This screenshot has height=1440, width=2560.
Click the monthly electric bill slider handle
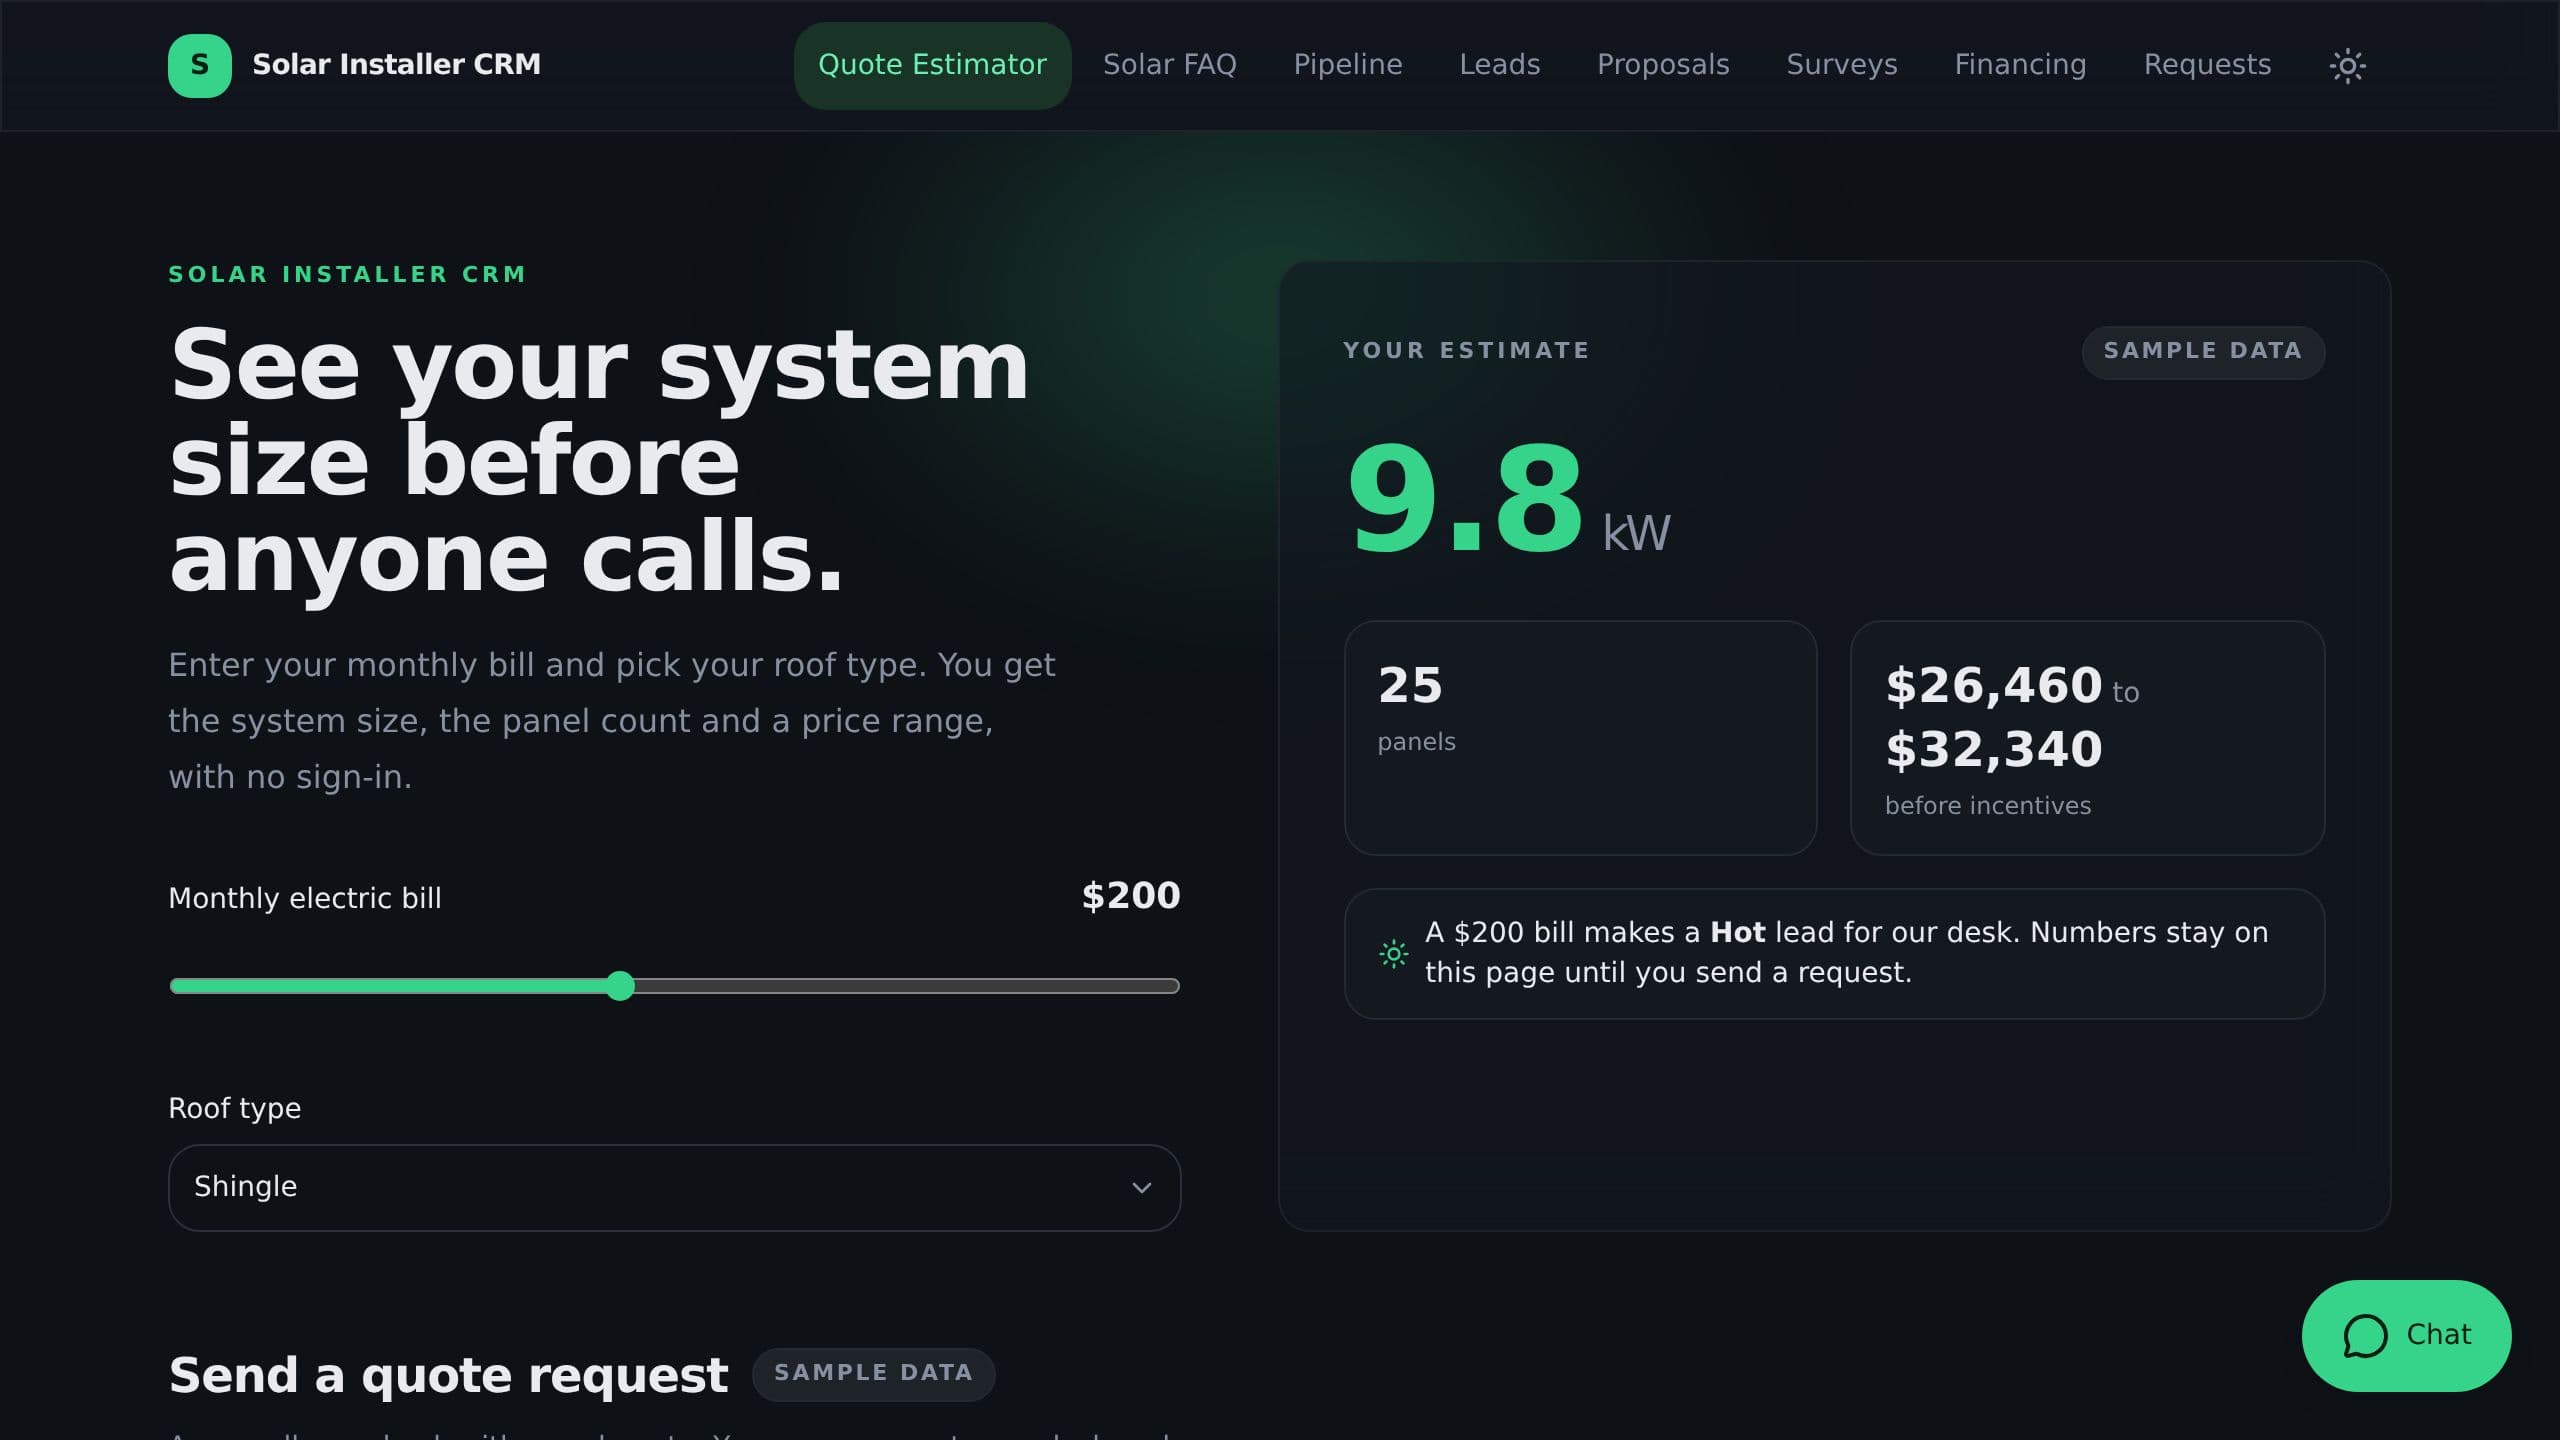point(620,986)
